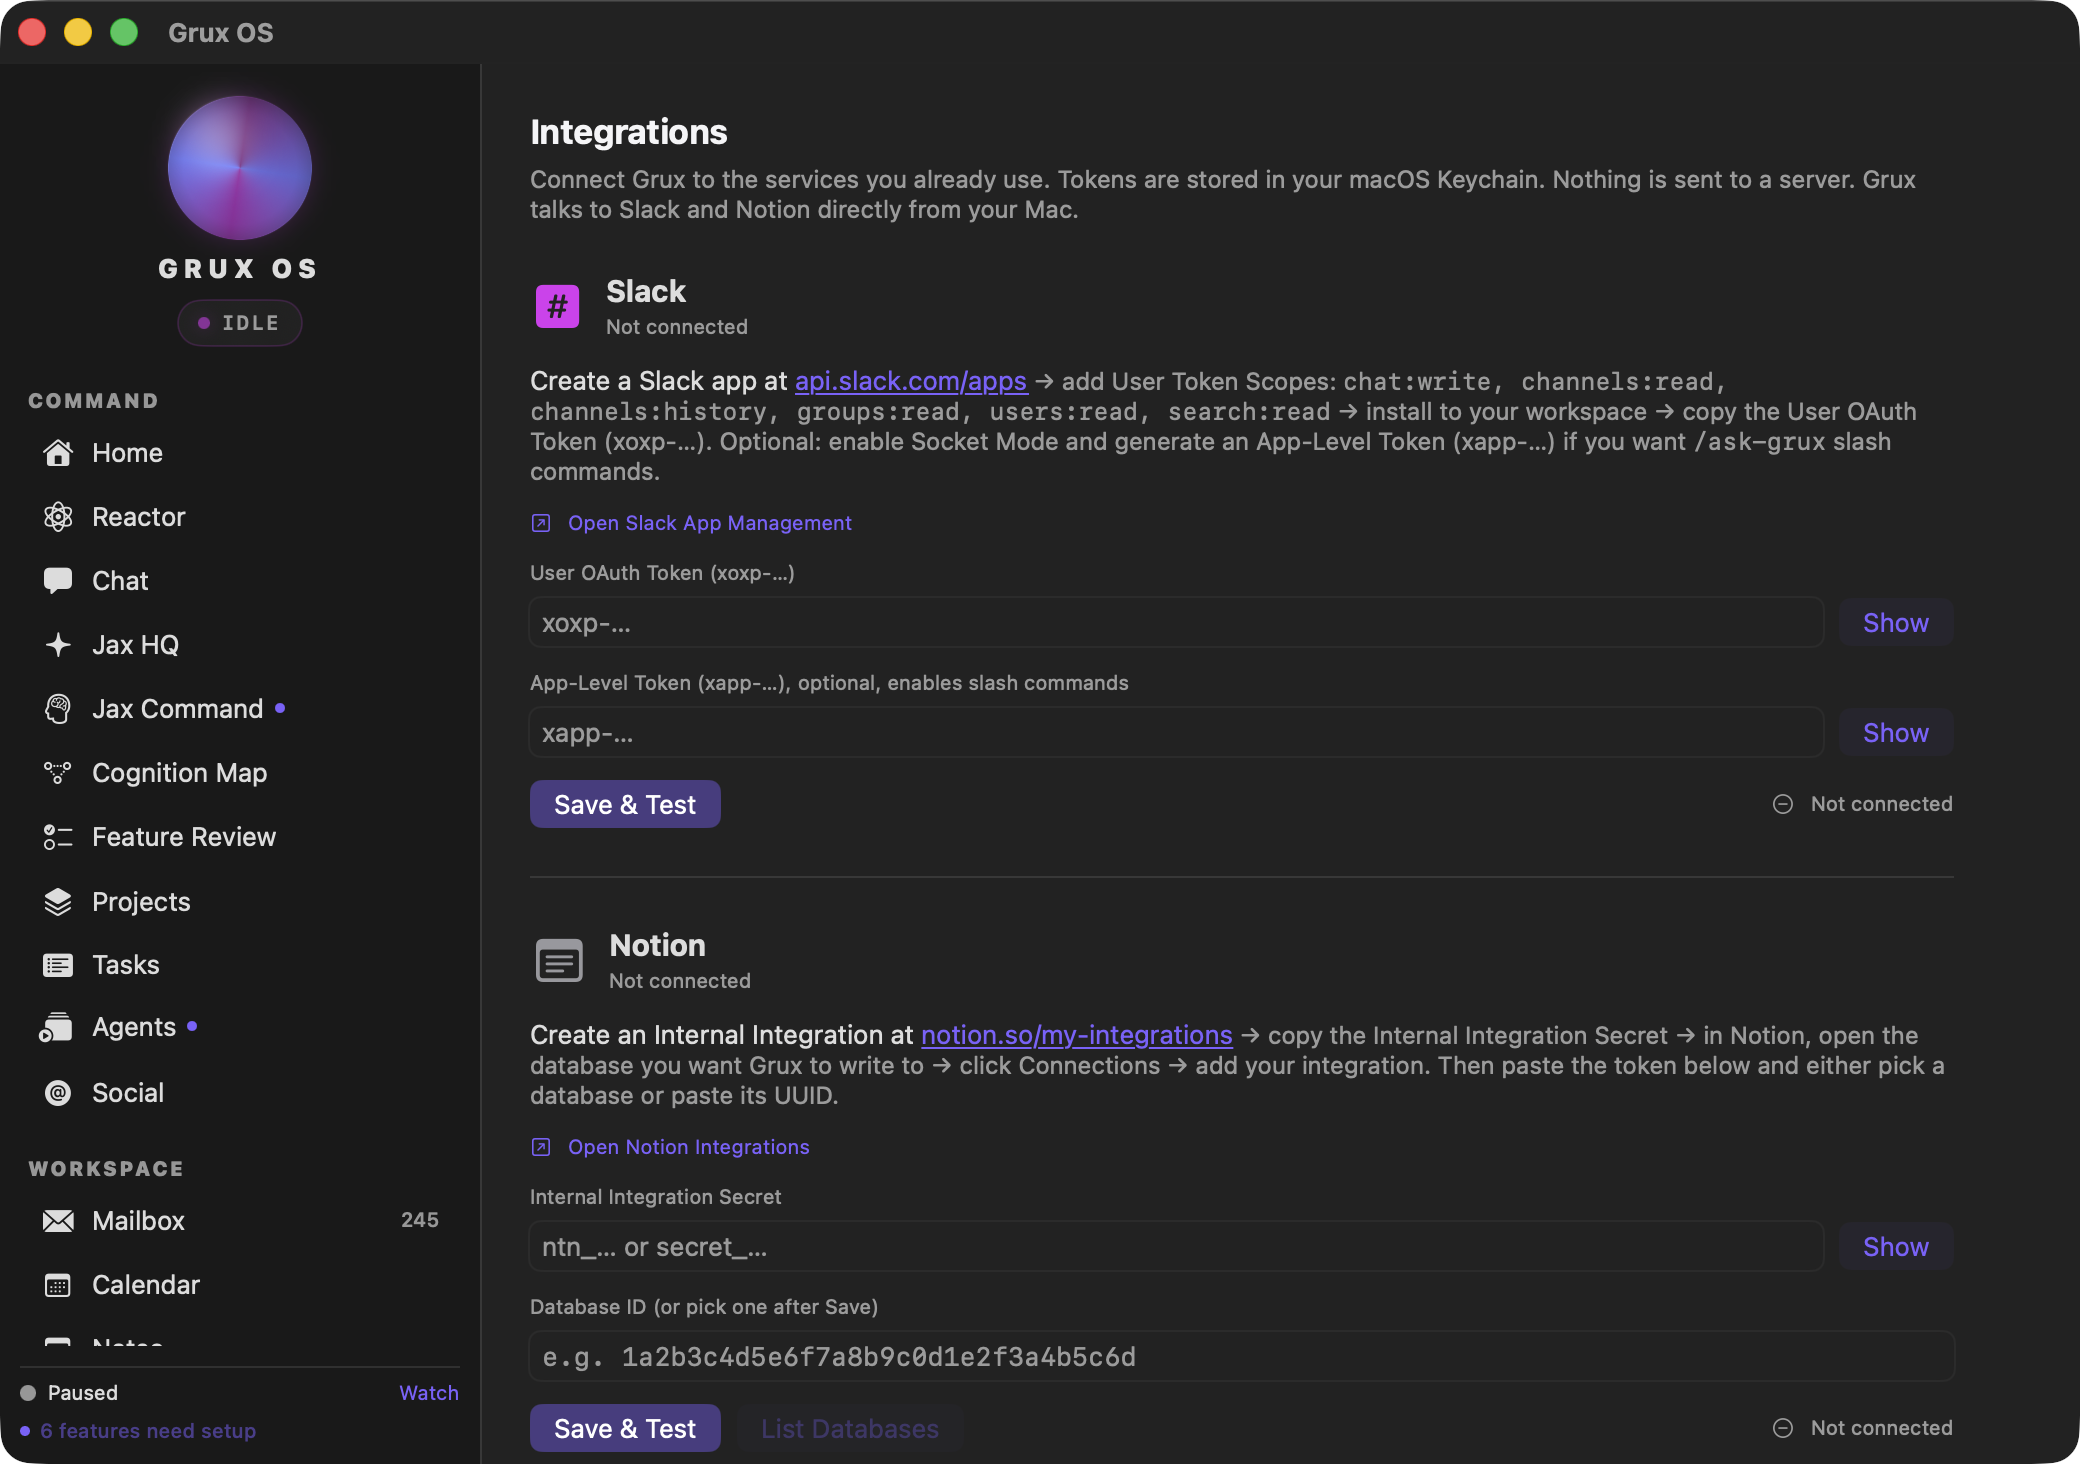Click the Jax Command brain icon
The image size is (2080, 1464).
tap(58, 709)
